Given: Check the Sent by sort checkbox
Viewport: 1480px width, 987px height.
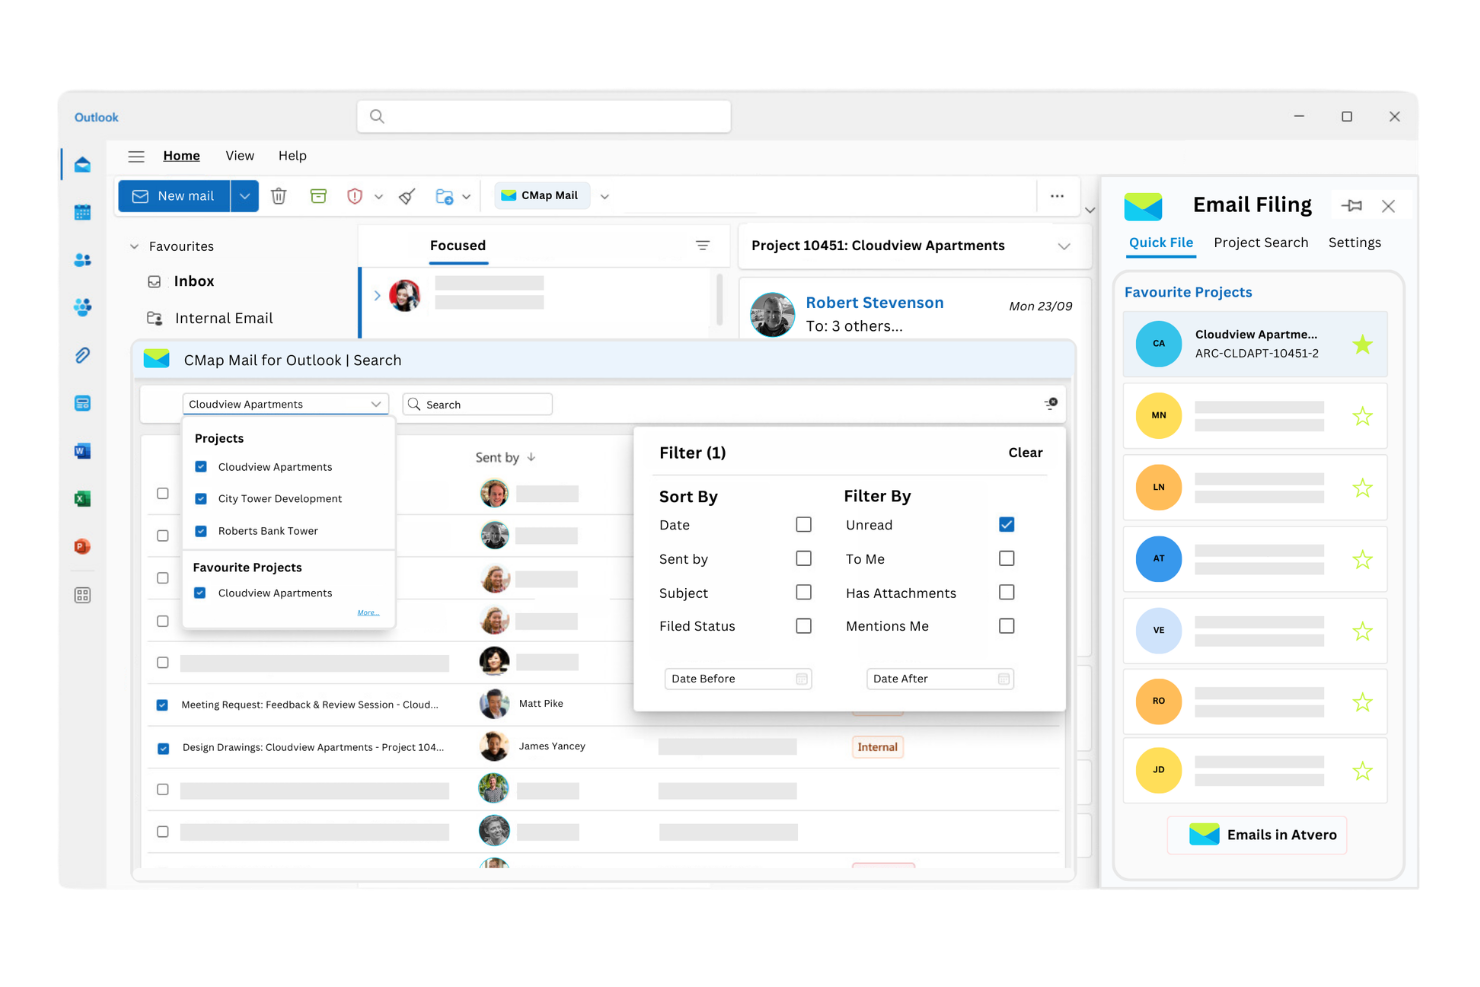Looking at the screenshot, I should [804, 559].
